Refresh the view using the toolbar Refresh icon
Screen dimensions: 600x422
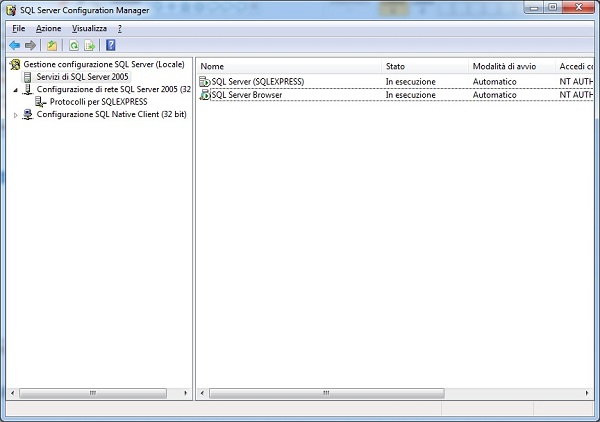pyautogui.click(x=74, y=46)
